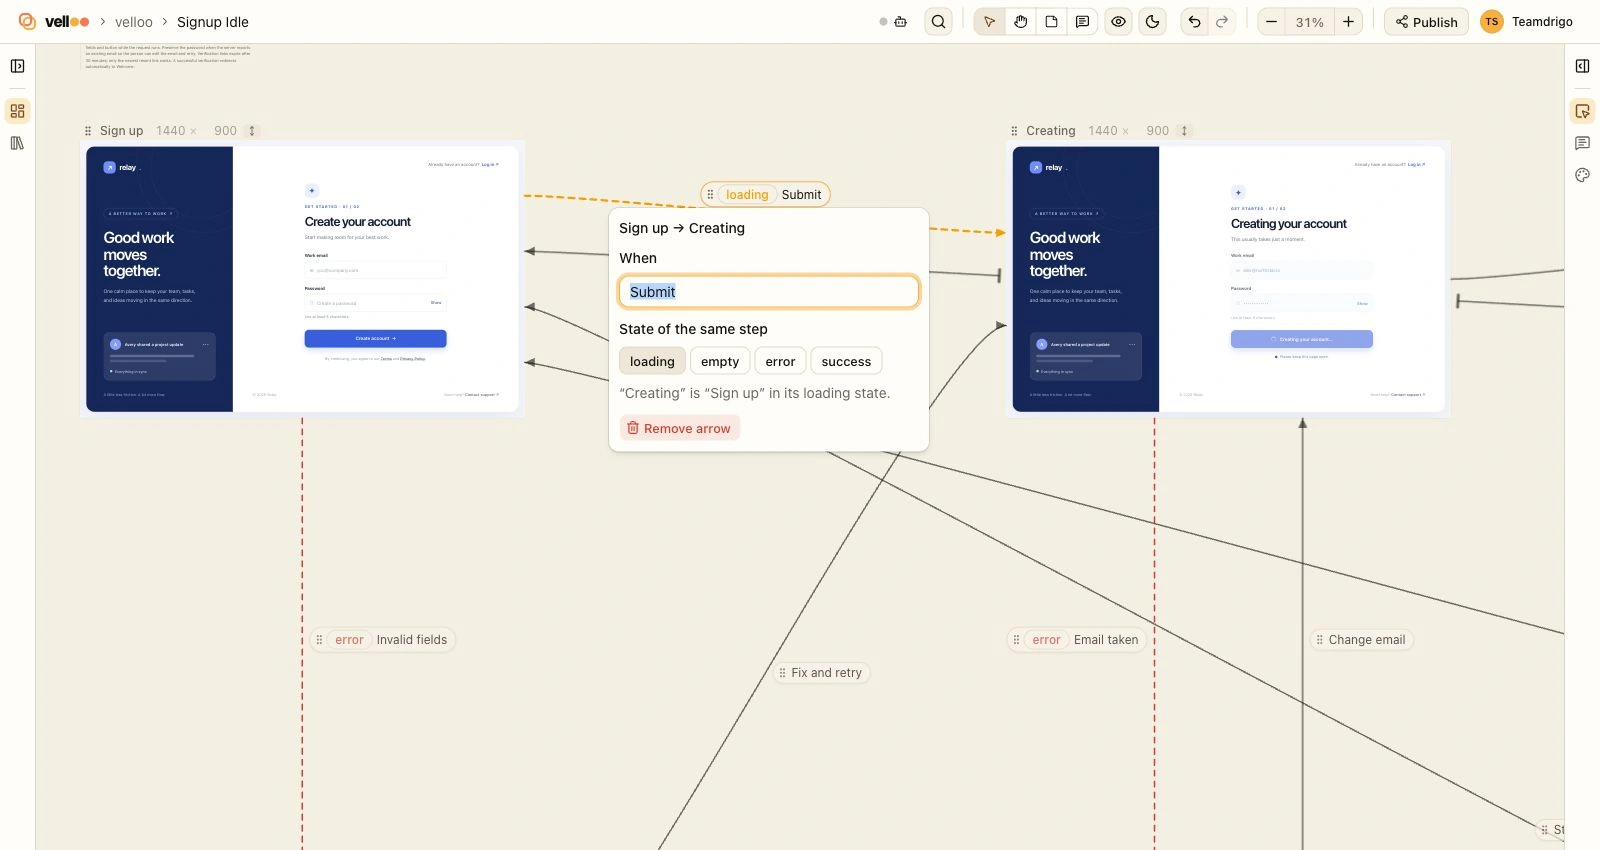Select the hand pan tool
This screenshot has width=1600, height=850.
pos(1020,21)
